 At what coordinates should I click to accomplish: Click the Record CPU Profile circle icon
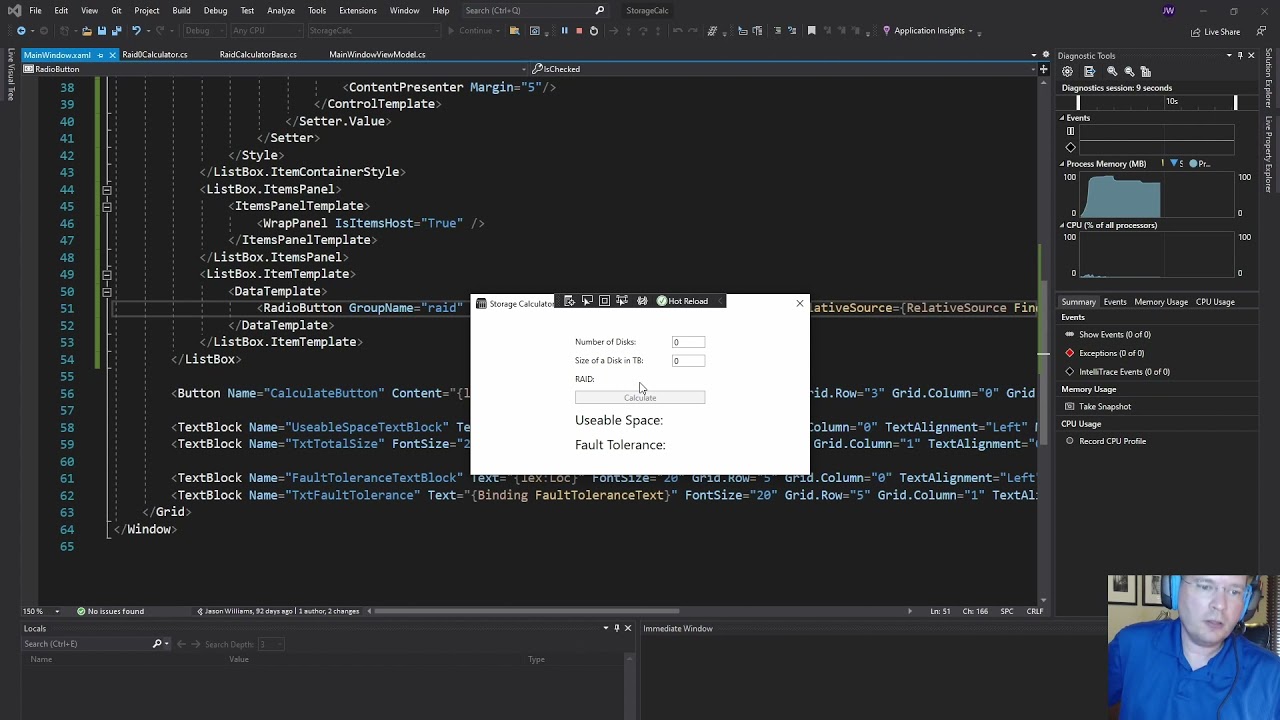1070,441
